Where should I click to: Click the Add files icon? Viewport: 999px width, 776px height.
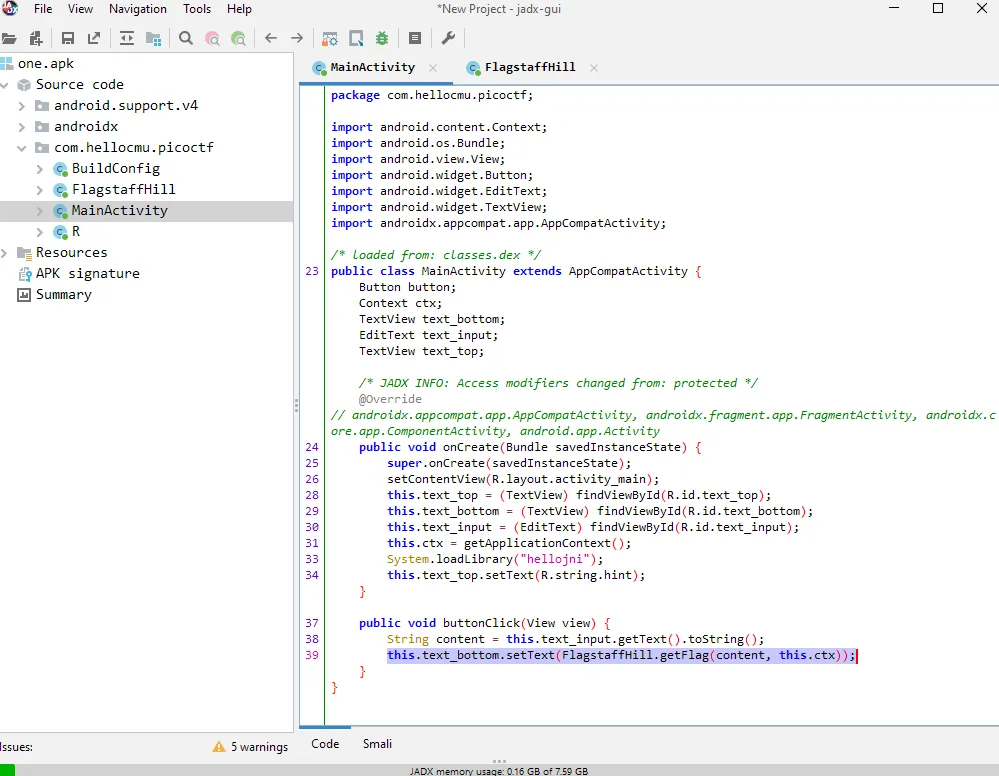click(36, 38)
